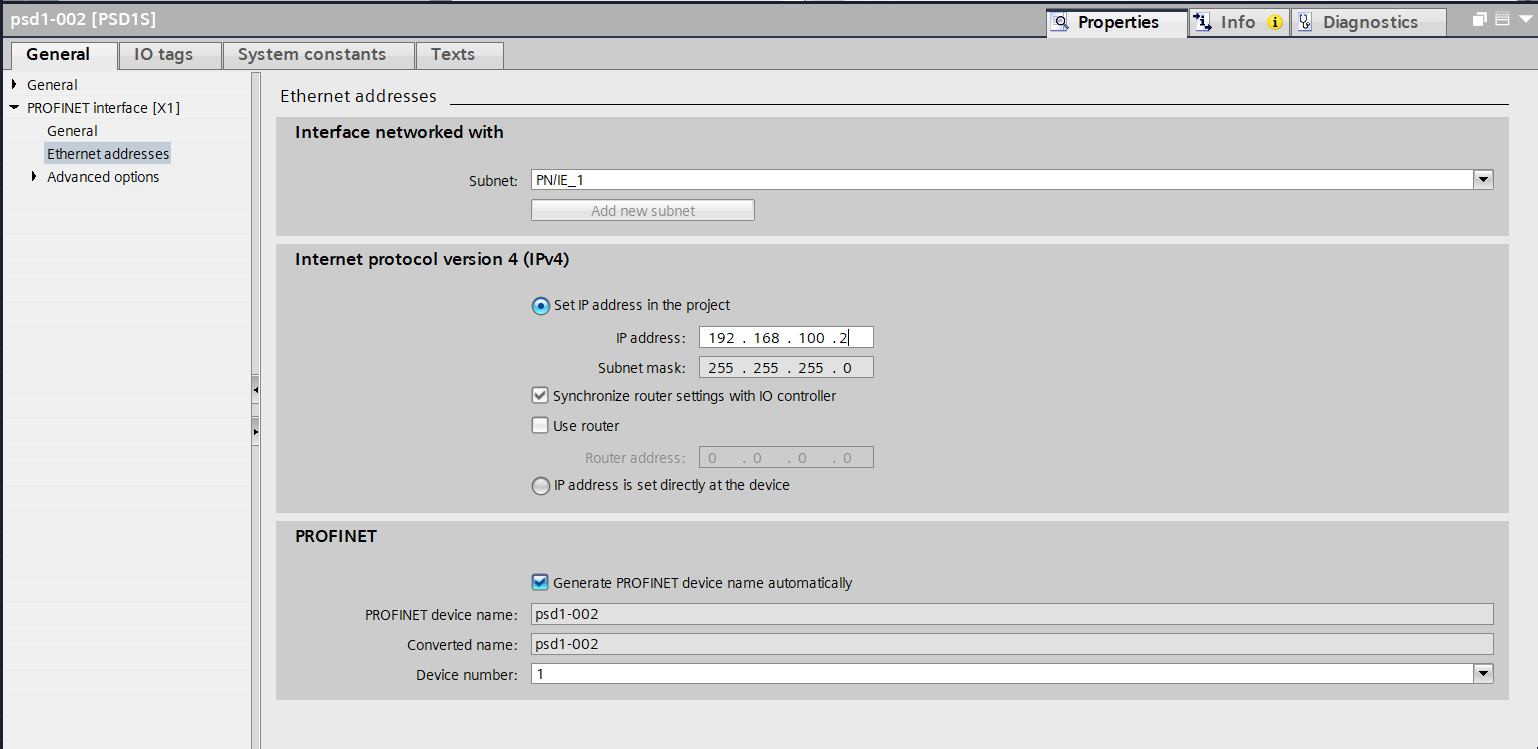Screen dimensions: 1538x749
Task: Switch to the Info tab
Action: [1236, 22]
